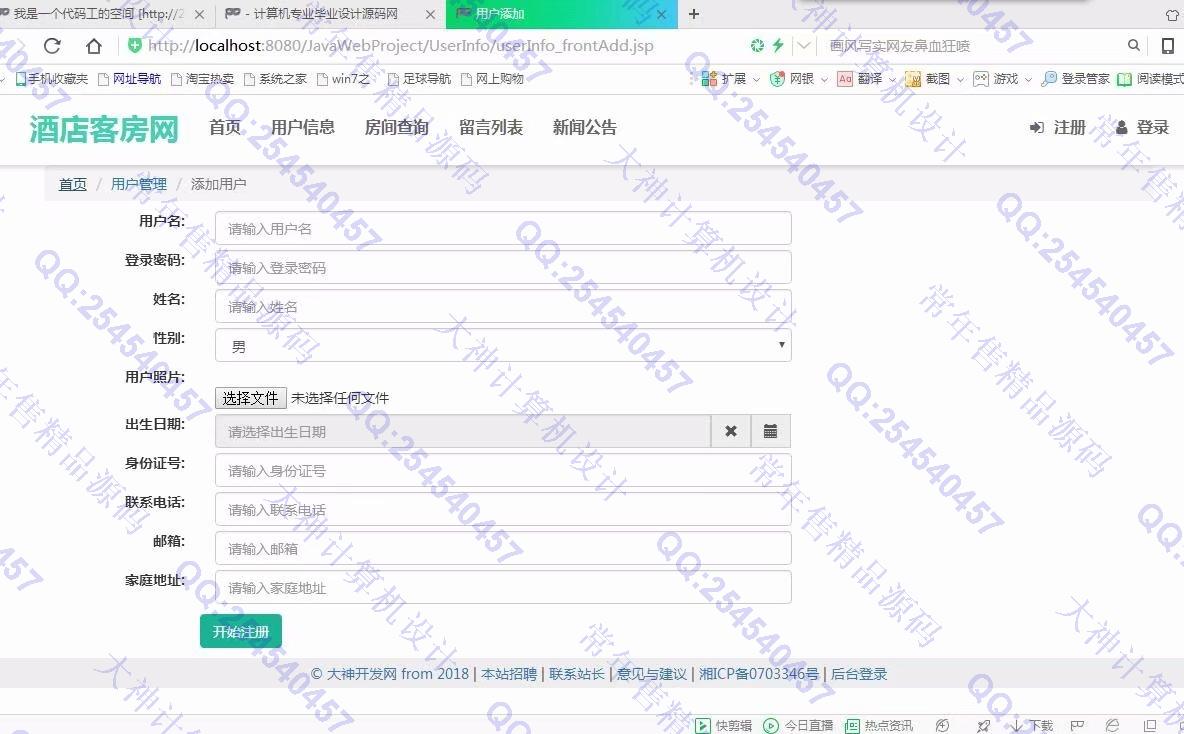Open the 手机收藏夹 bookmark
Image resolution: width=1184 pixels, height=734 pixels.
pyautogui.click(x=51, y=79)
